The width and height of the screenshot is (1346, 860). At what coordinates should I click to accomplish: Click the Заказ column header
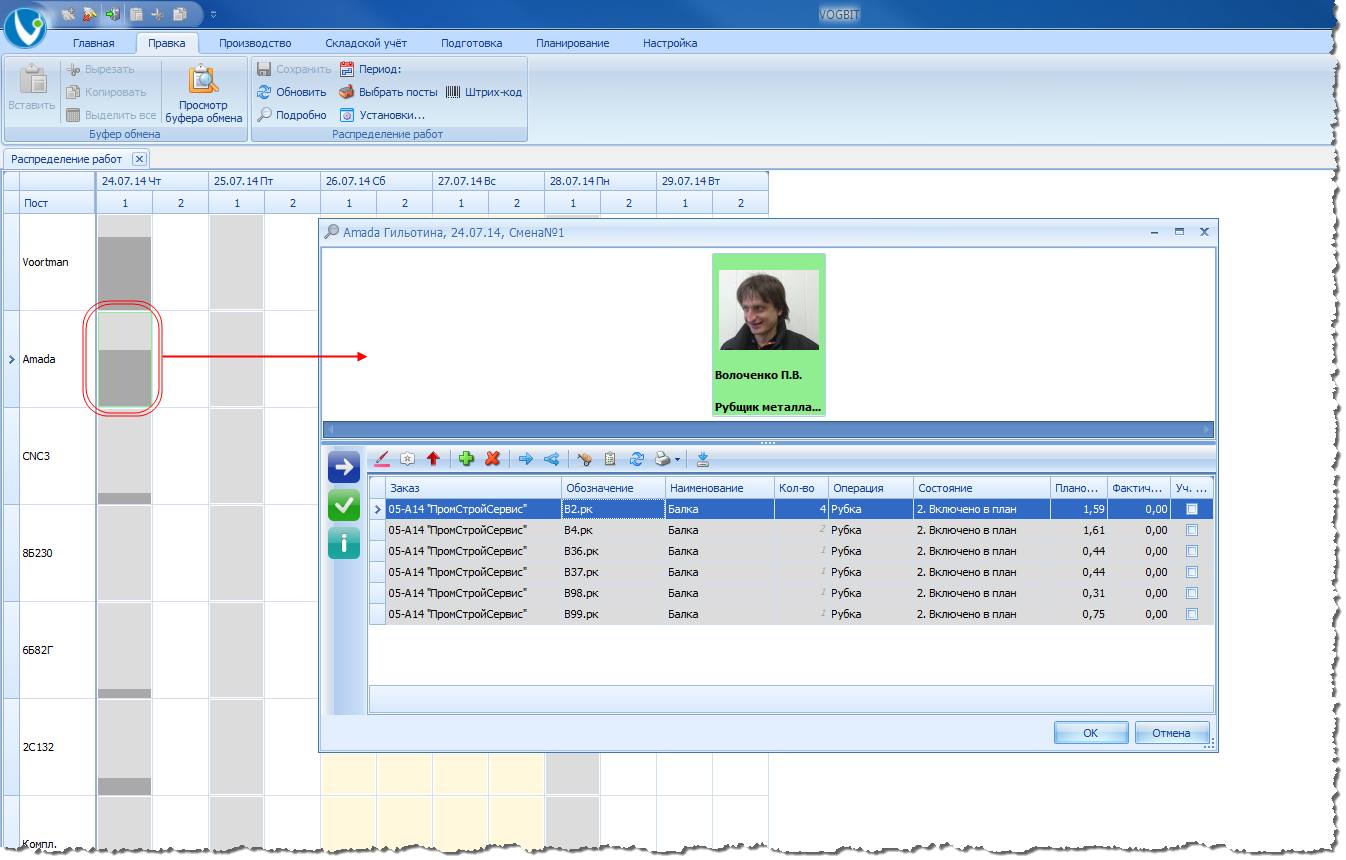pyautogui.click(x=474, y=488)
